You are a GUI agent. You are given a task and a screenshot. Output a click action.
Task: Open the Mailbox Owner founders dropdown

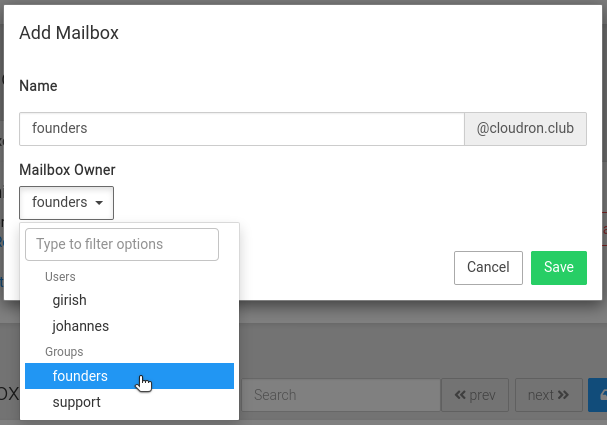66,203
